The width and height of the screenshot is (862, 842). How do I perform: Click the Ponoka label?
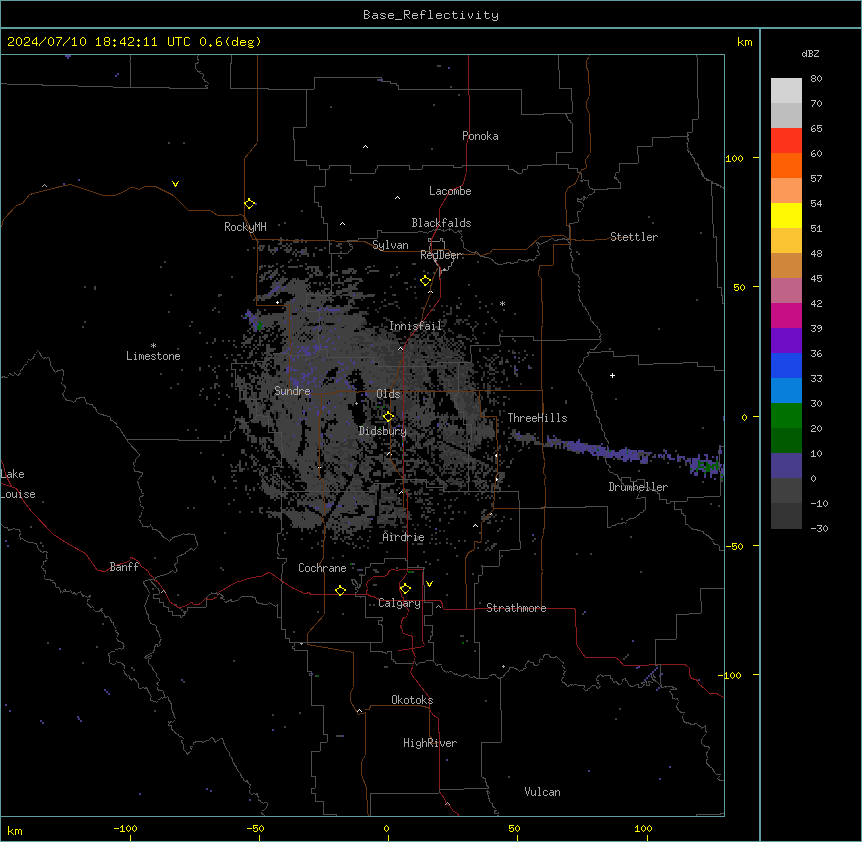pyautogui.click(x=480, y=136)
